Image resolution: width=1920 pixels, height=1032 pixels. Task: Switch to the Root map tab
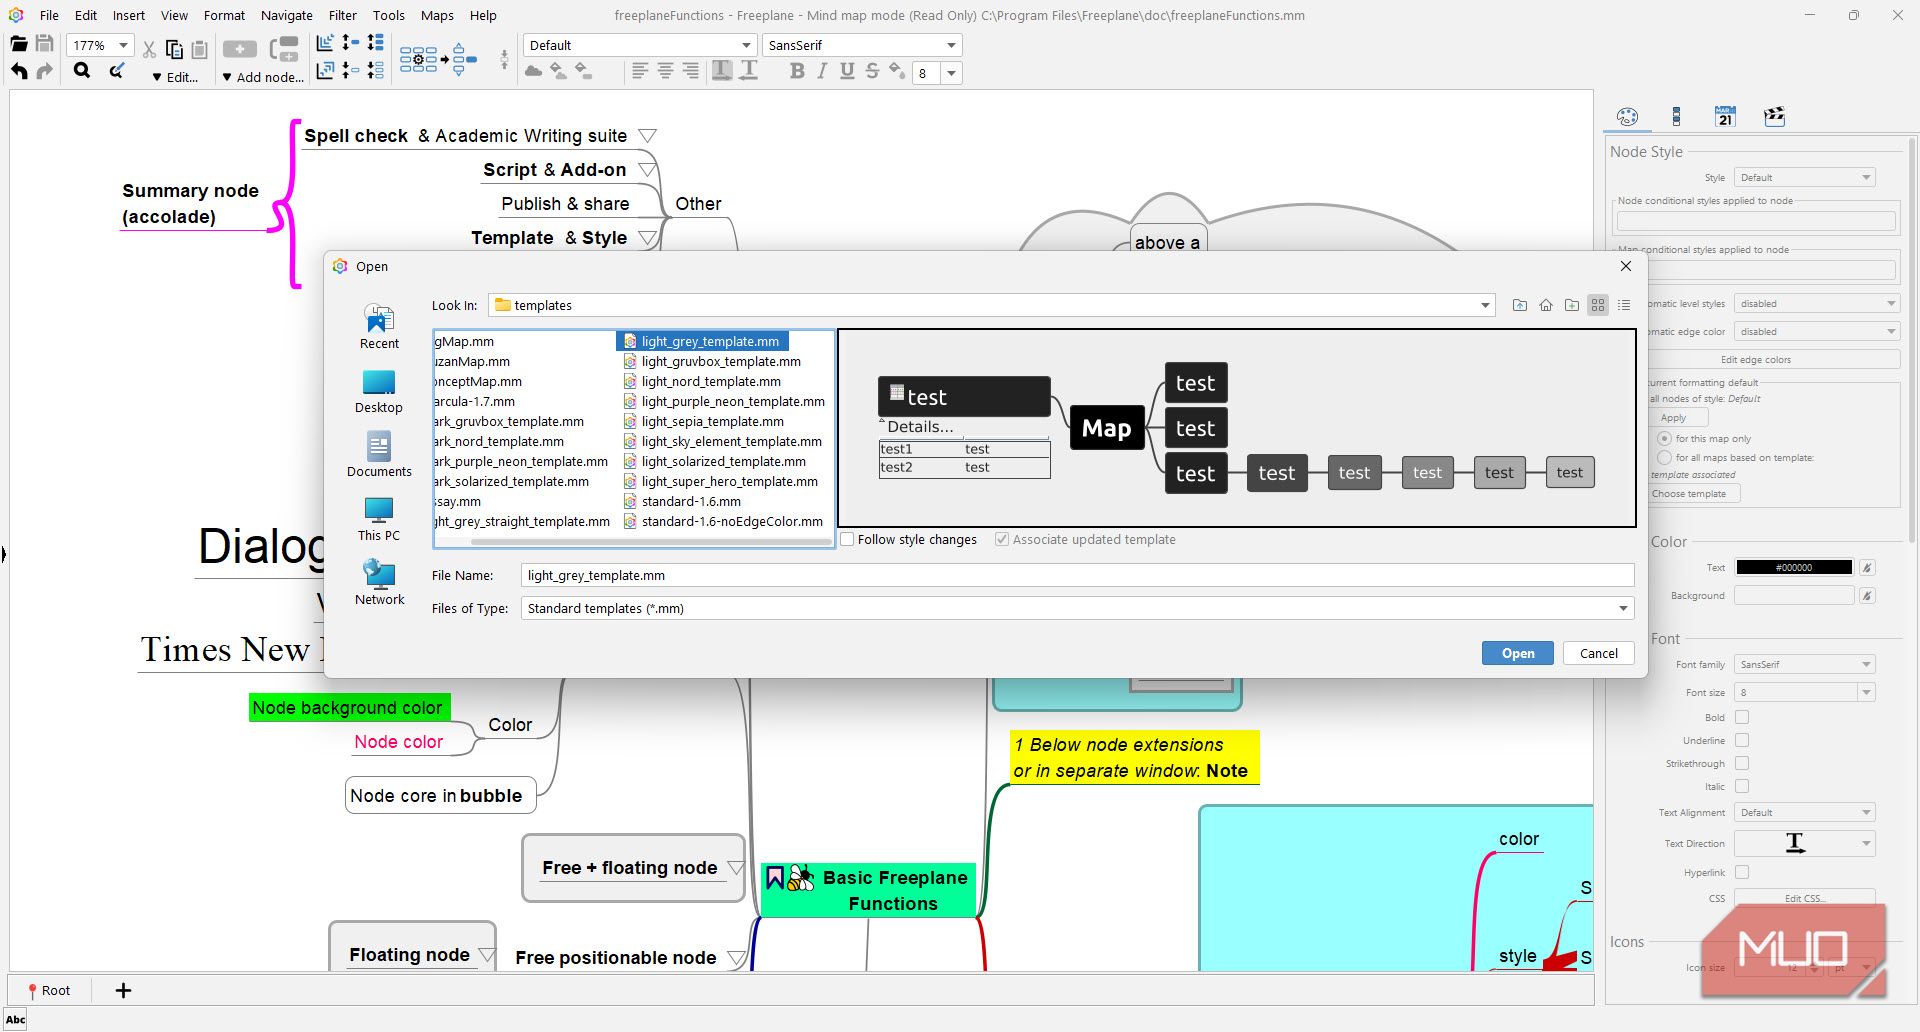tap(49, 990)
